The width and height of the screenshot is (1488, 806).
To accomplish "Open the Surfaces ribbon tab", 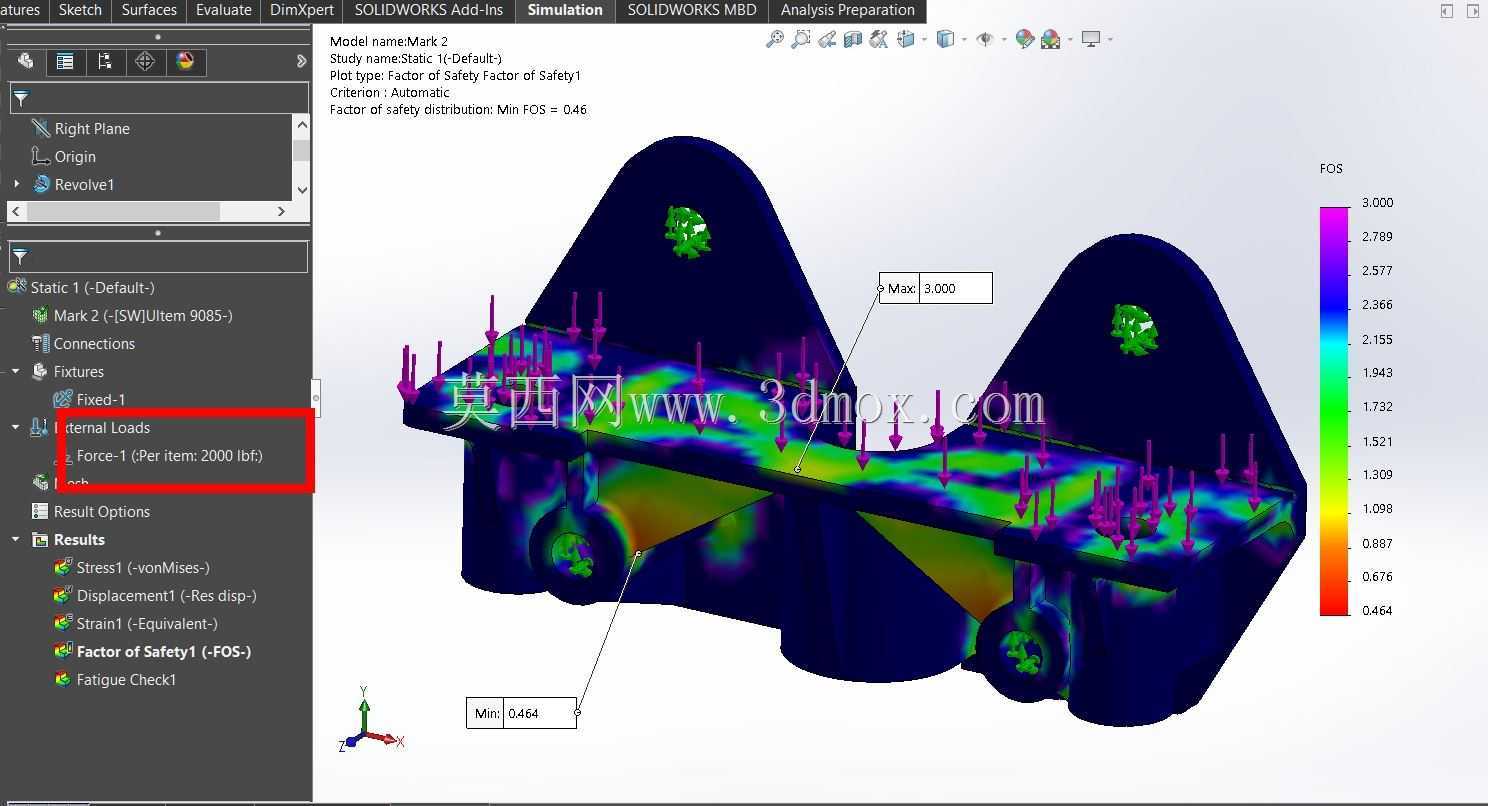I will click(x=149, y=10).
